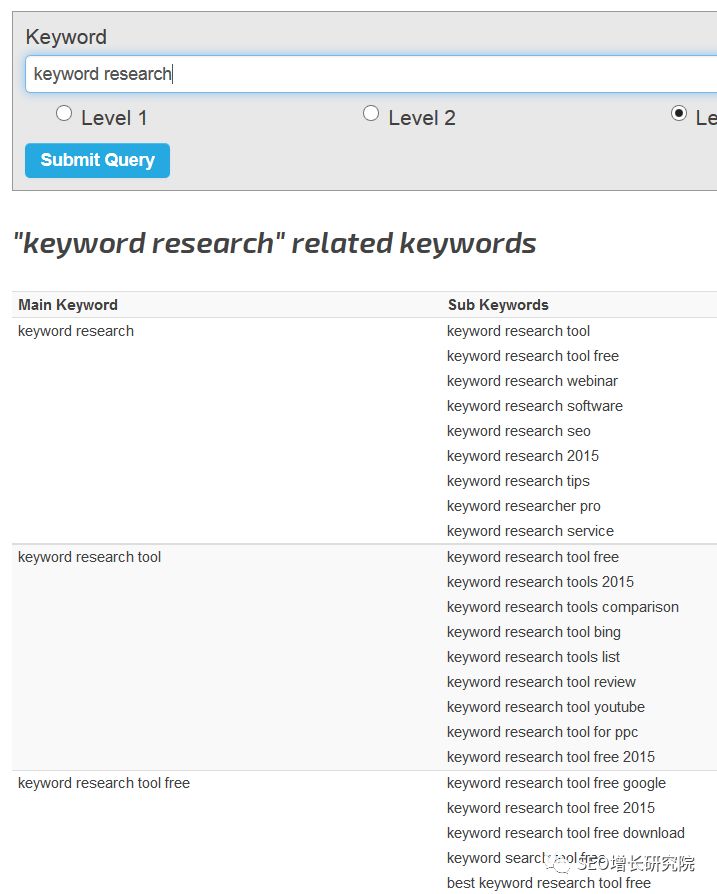Click 'keyword researcher pro' entry
Screen dimensions: 717x894
[x=524, y=506]
